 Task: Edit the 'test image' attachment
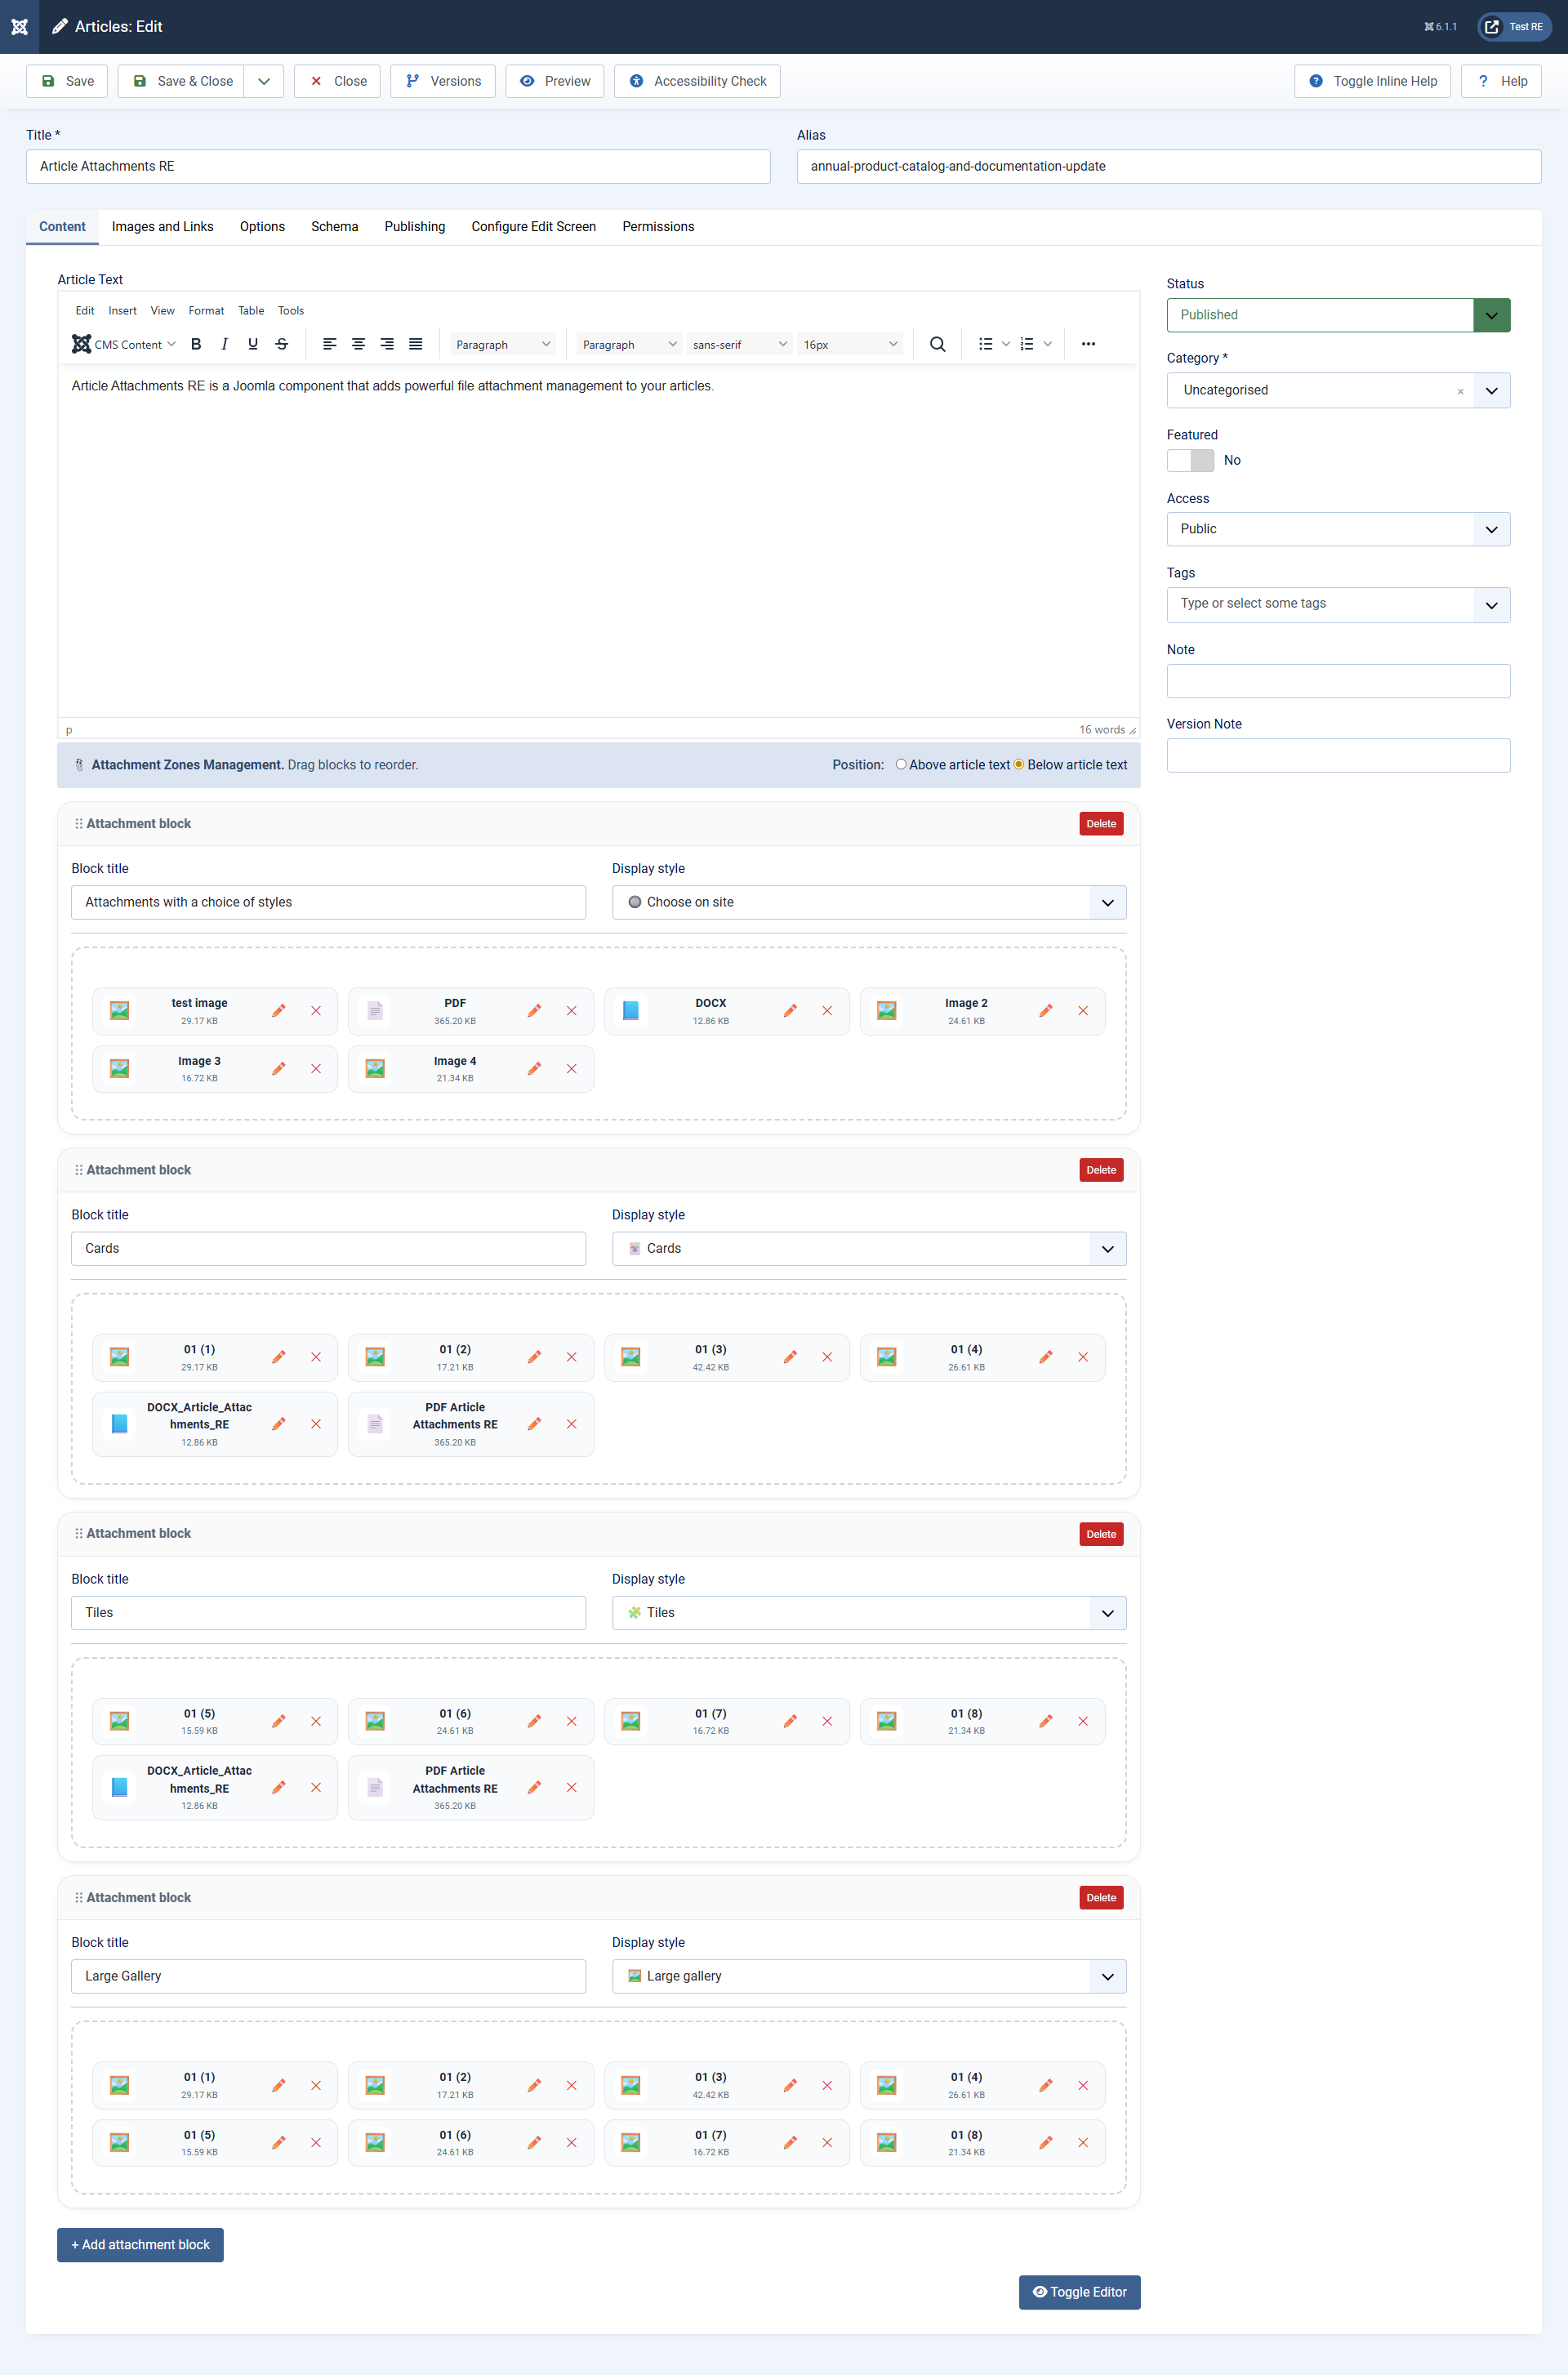279,1011
